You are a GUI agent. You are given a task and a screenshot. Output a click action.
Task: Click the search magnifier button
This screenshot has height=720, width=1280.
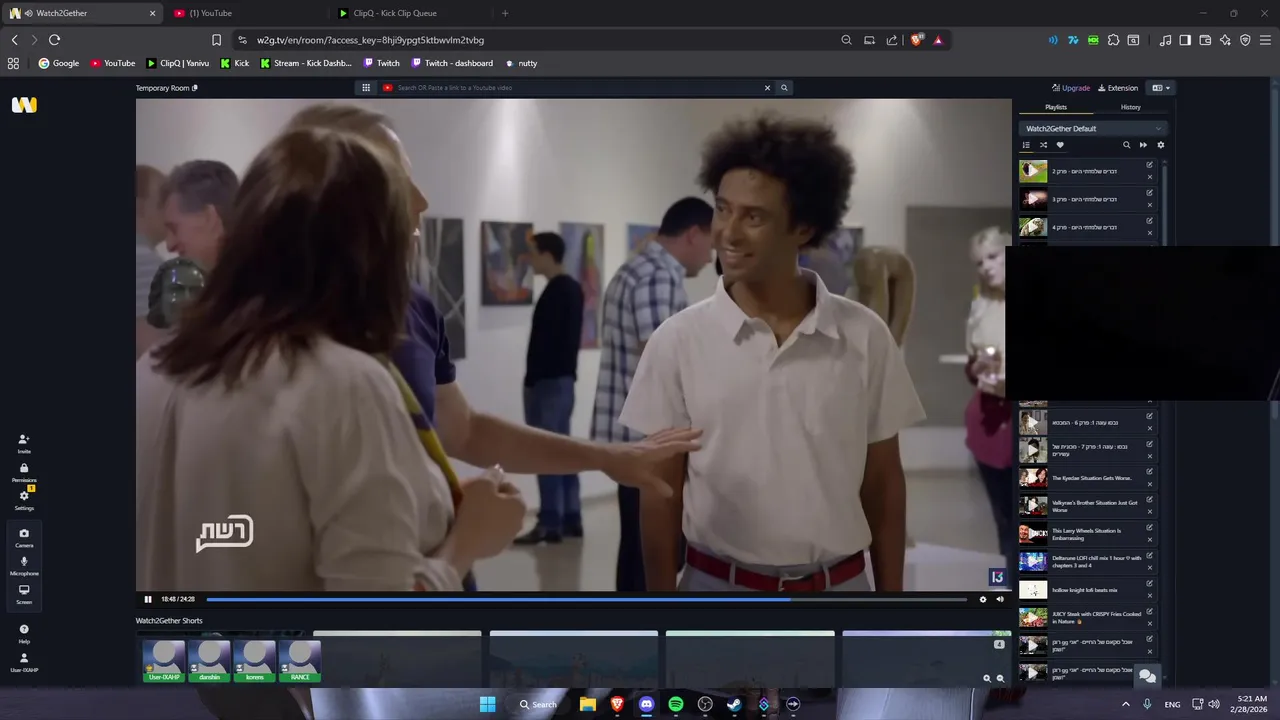pyautogui.click(x=784, y=88)
